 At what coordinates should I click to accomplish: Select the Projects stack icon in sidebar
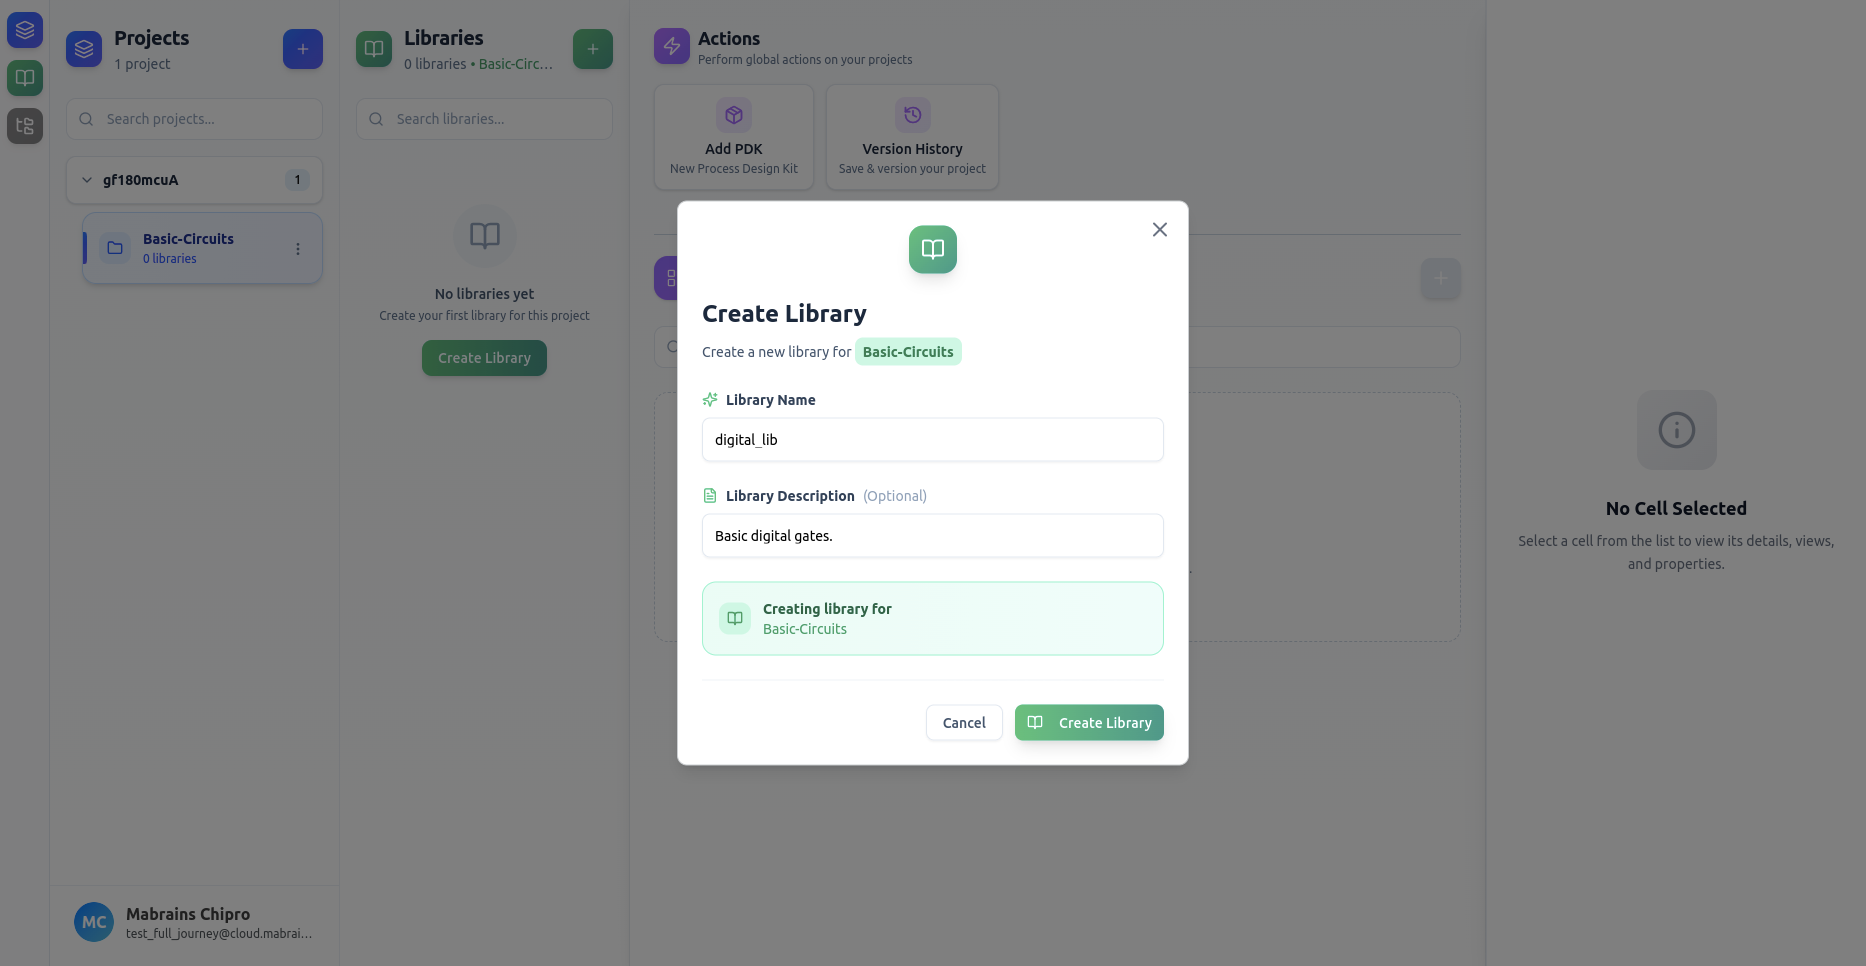(24, 30)
